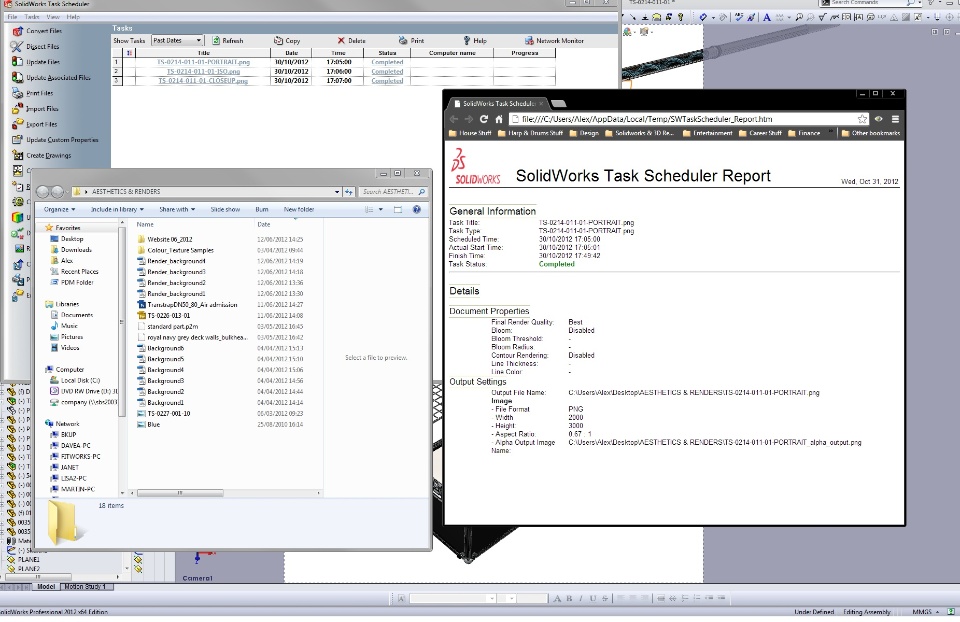Open Explorer help icon
This screenshot has width=960, height=622.
tap(416, 209)
